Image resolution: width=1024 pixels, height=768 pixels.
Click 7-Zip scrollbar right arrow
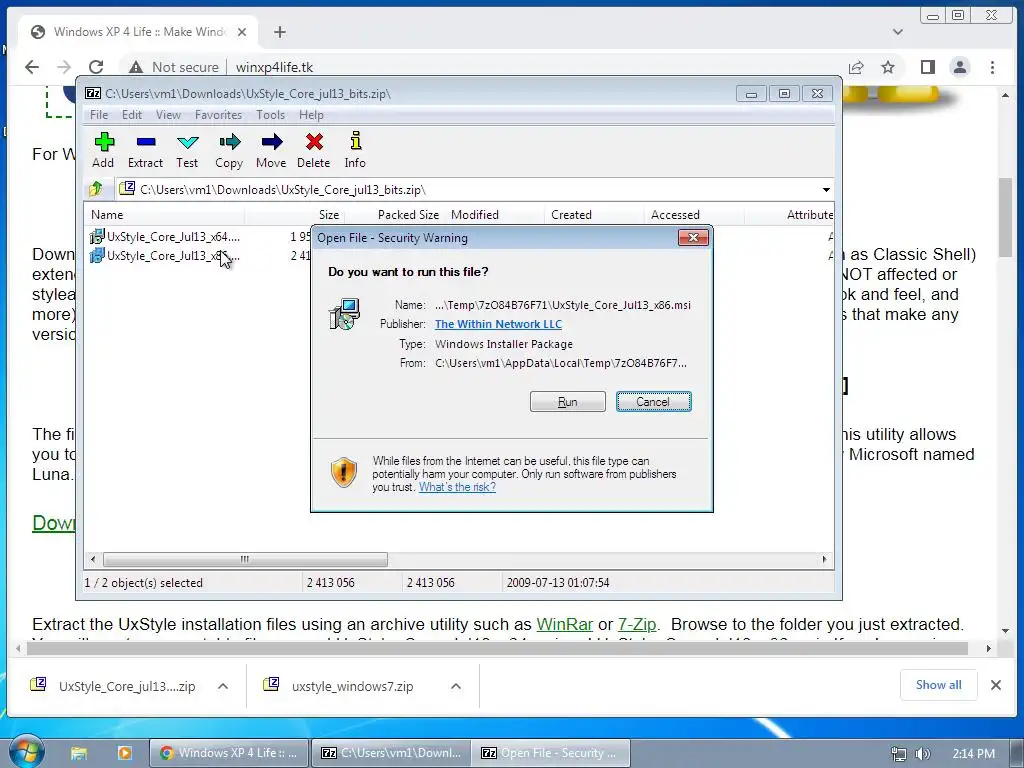point(824,560)
